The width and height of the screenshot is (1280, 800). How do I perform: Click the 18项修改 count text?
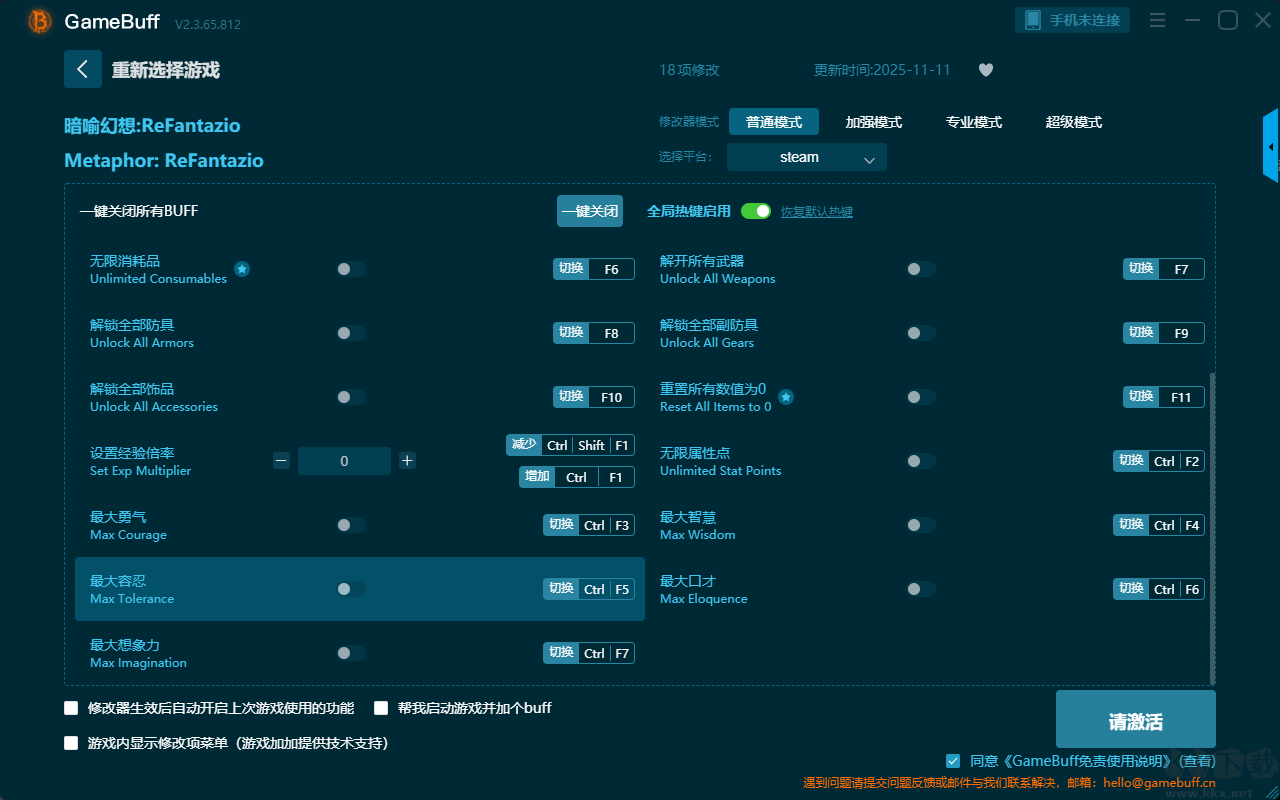pyautogui.click(x=689, y=70)
